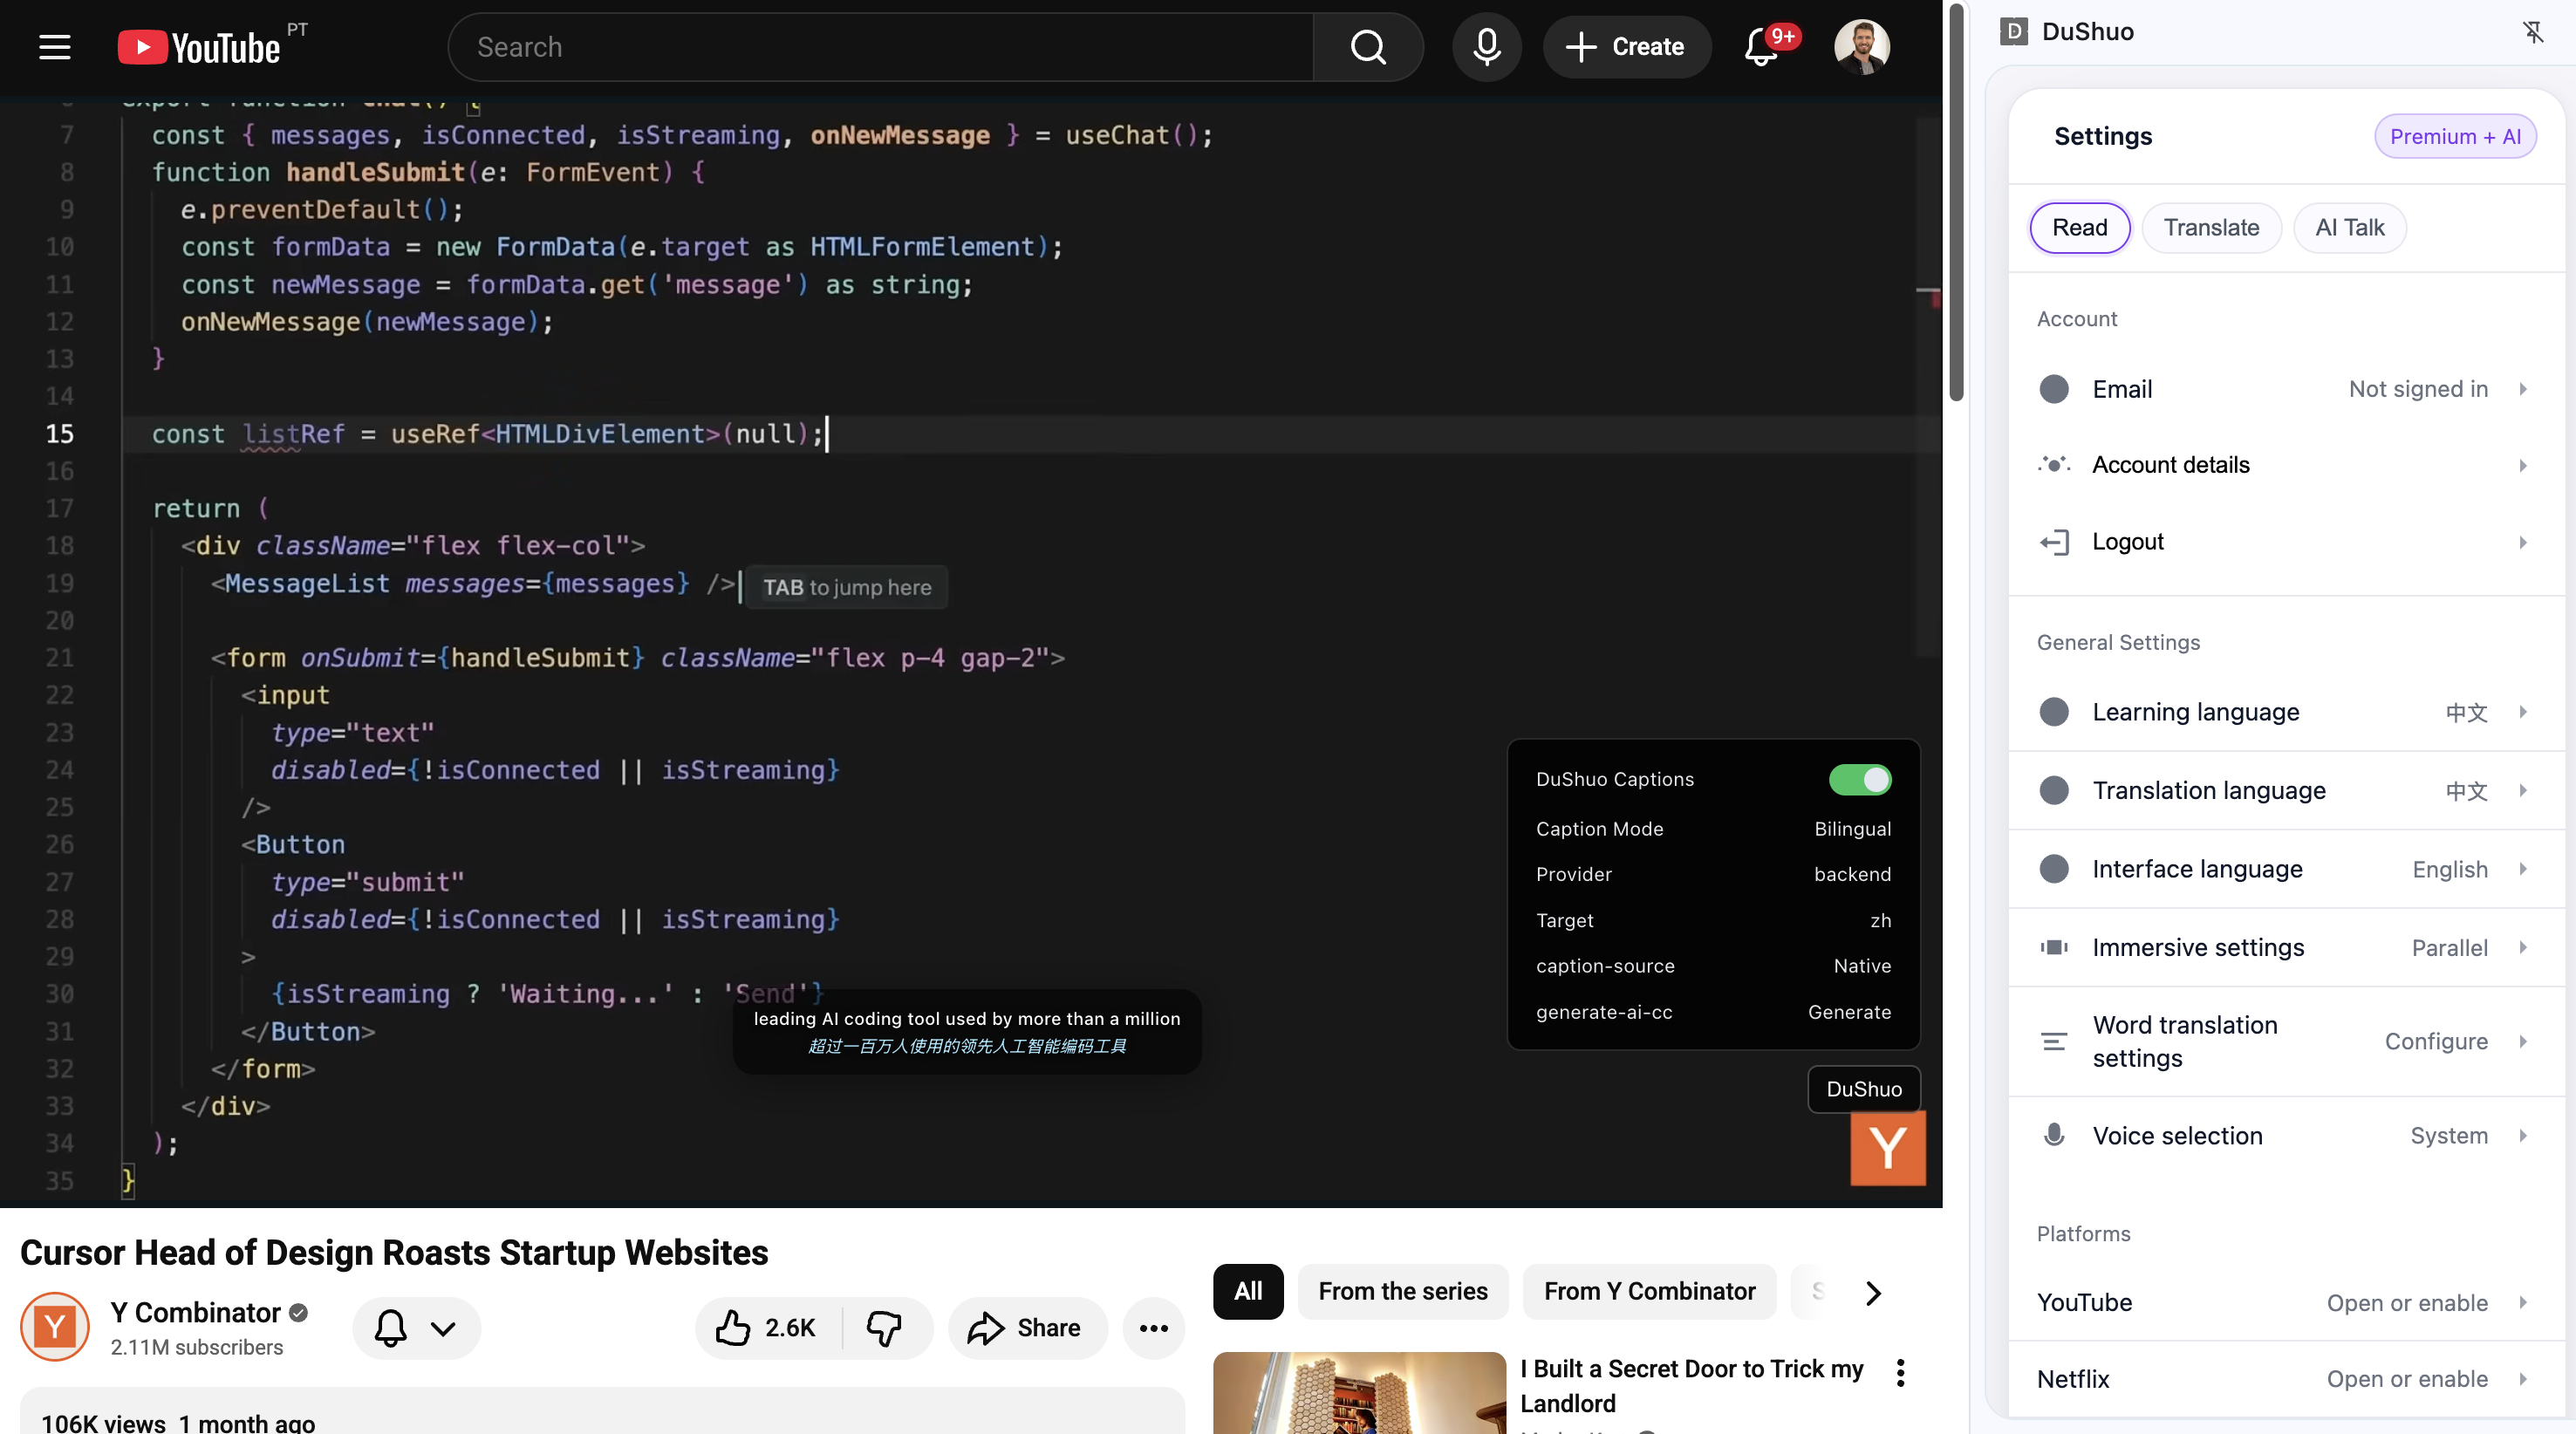Click the thumbs-down dislike icon
The width and height of the screenshot is (2576, 1434).
point(884,1328)
